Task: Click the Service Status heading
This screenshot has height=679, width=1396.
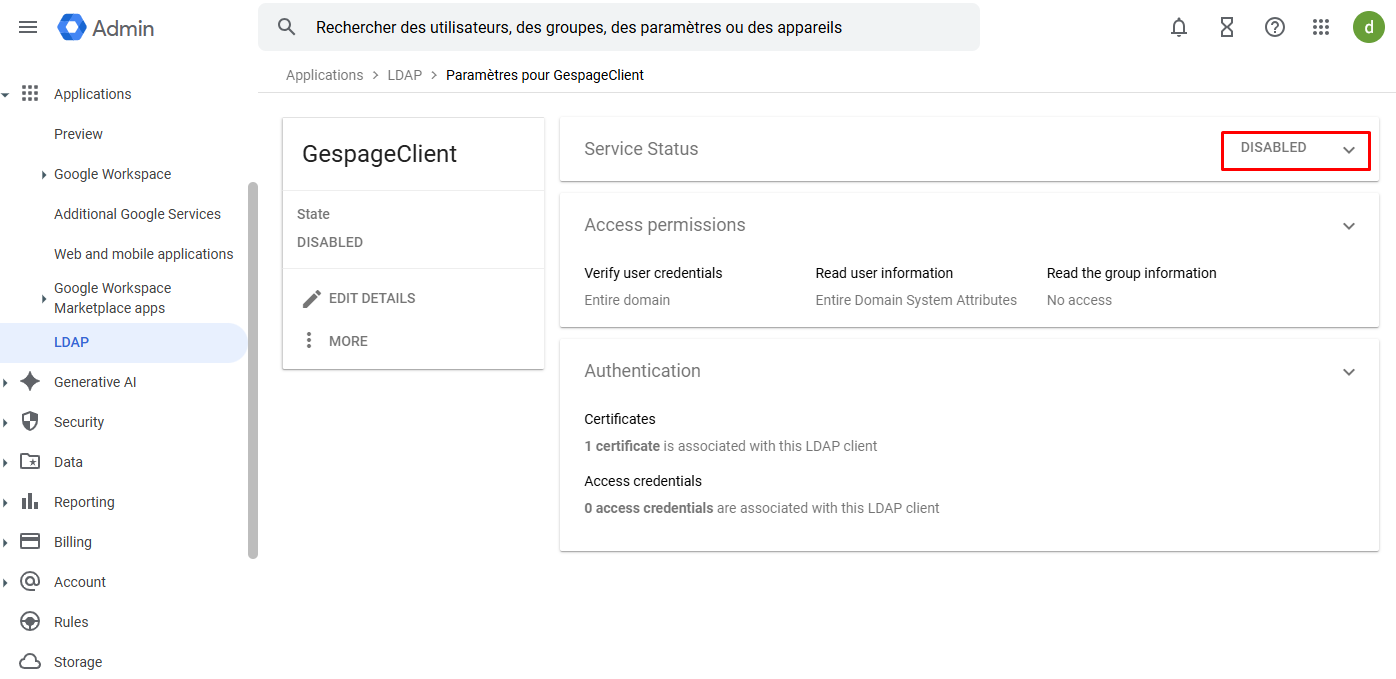Action: [x=641, y=149]
